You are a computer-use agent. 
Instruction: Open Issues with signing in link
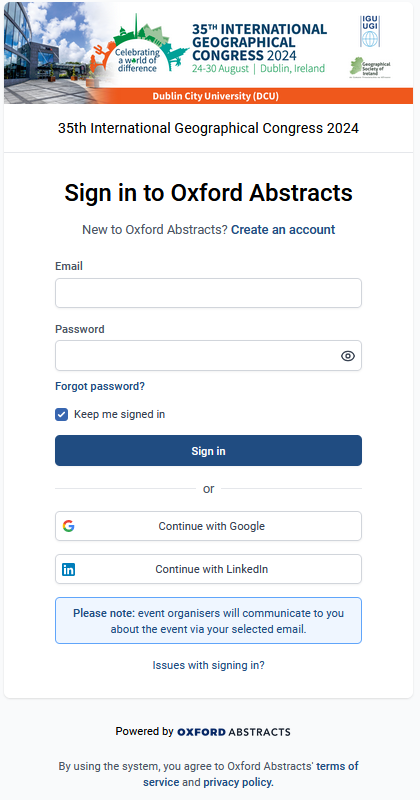pyautogui.click(x=208, y=665)
